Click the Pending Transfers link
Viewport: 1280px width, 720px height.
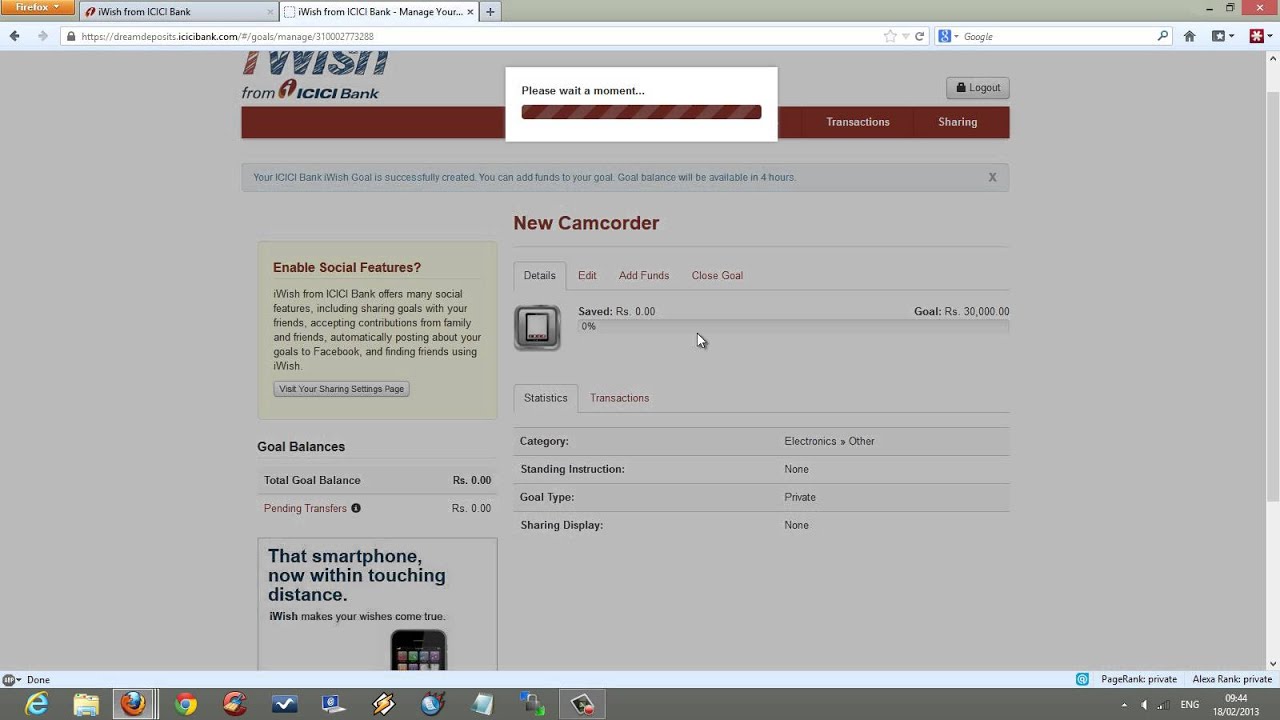point(305,508)
